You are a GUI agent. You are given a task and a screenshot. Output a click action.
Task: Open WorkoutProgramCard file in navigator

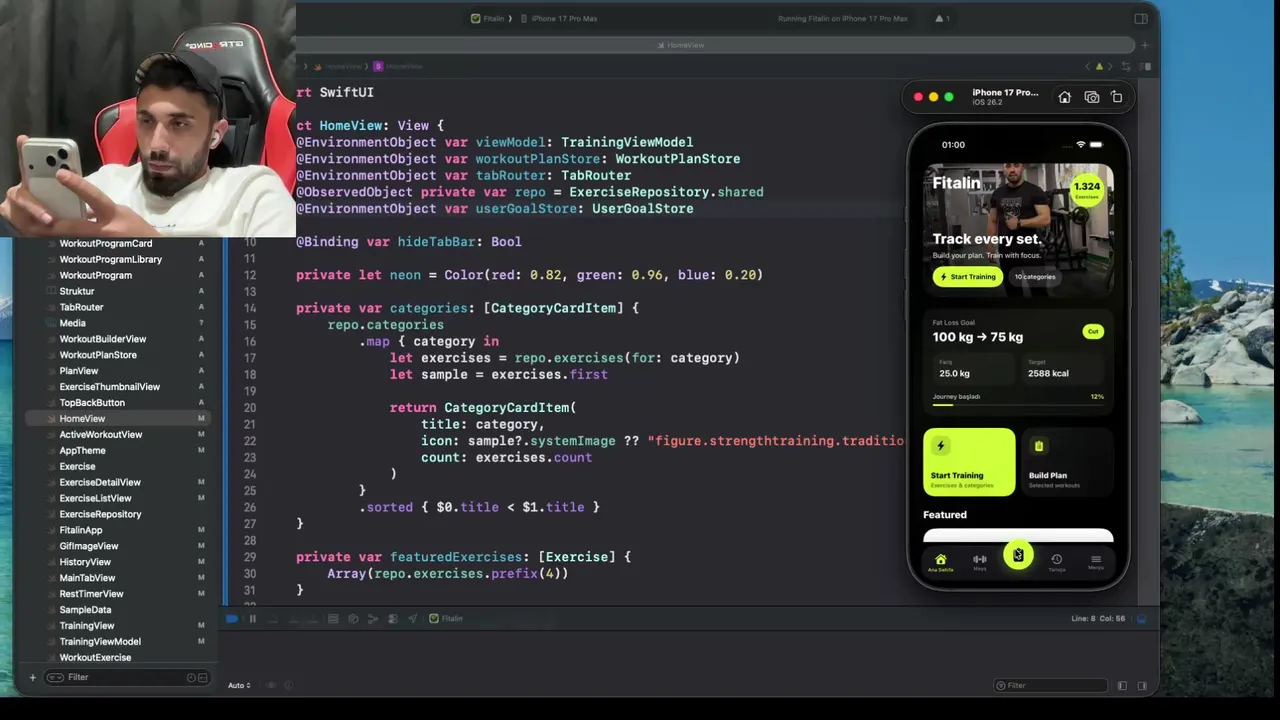[106, 244]
